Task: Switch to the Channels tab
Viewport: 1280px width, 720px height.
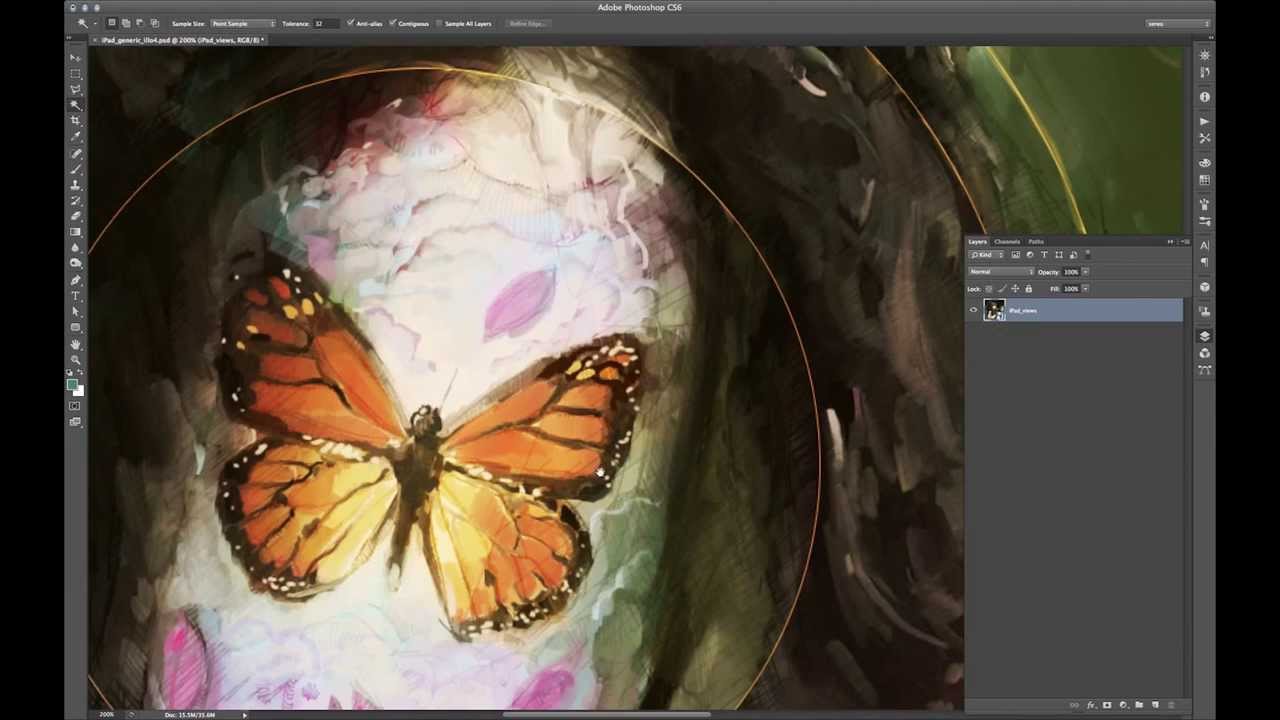Action: [1007, 241]
